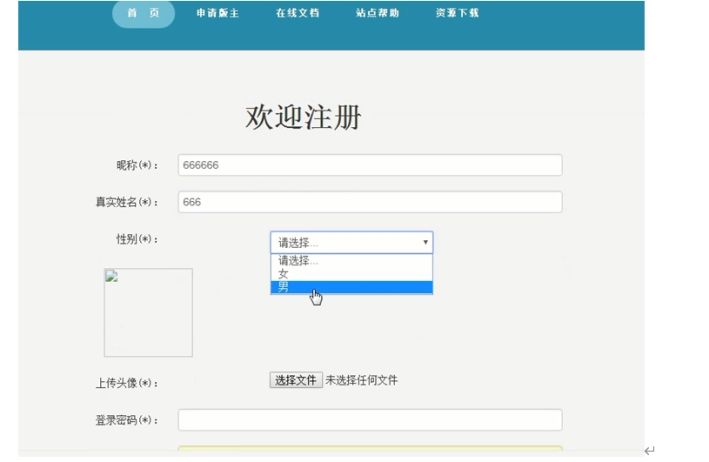Click the 真实姓名(*) field label
This screenshot has width=709, height=462.
[127, 202]
